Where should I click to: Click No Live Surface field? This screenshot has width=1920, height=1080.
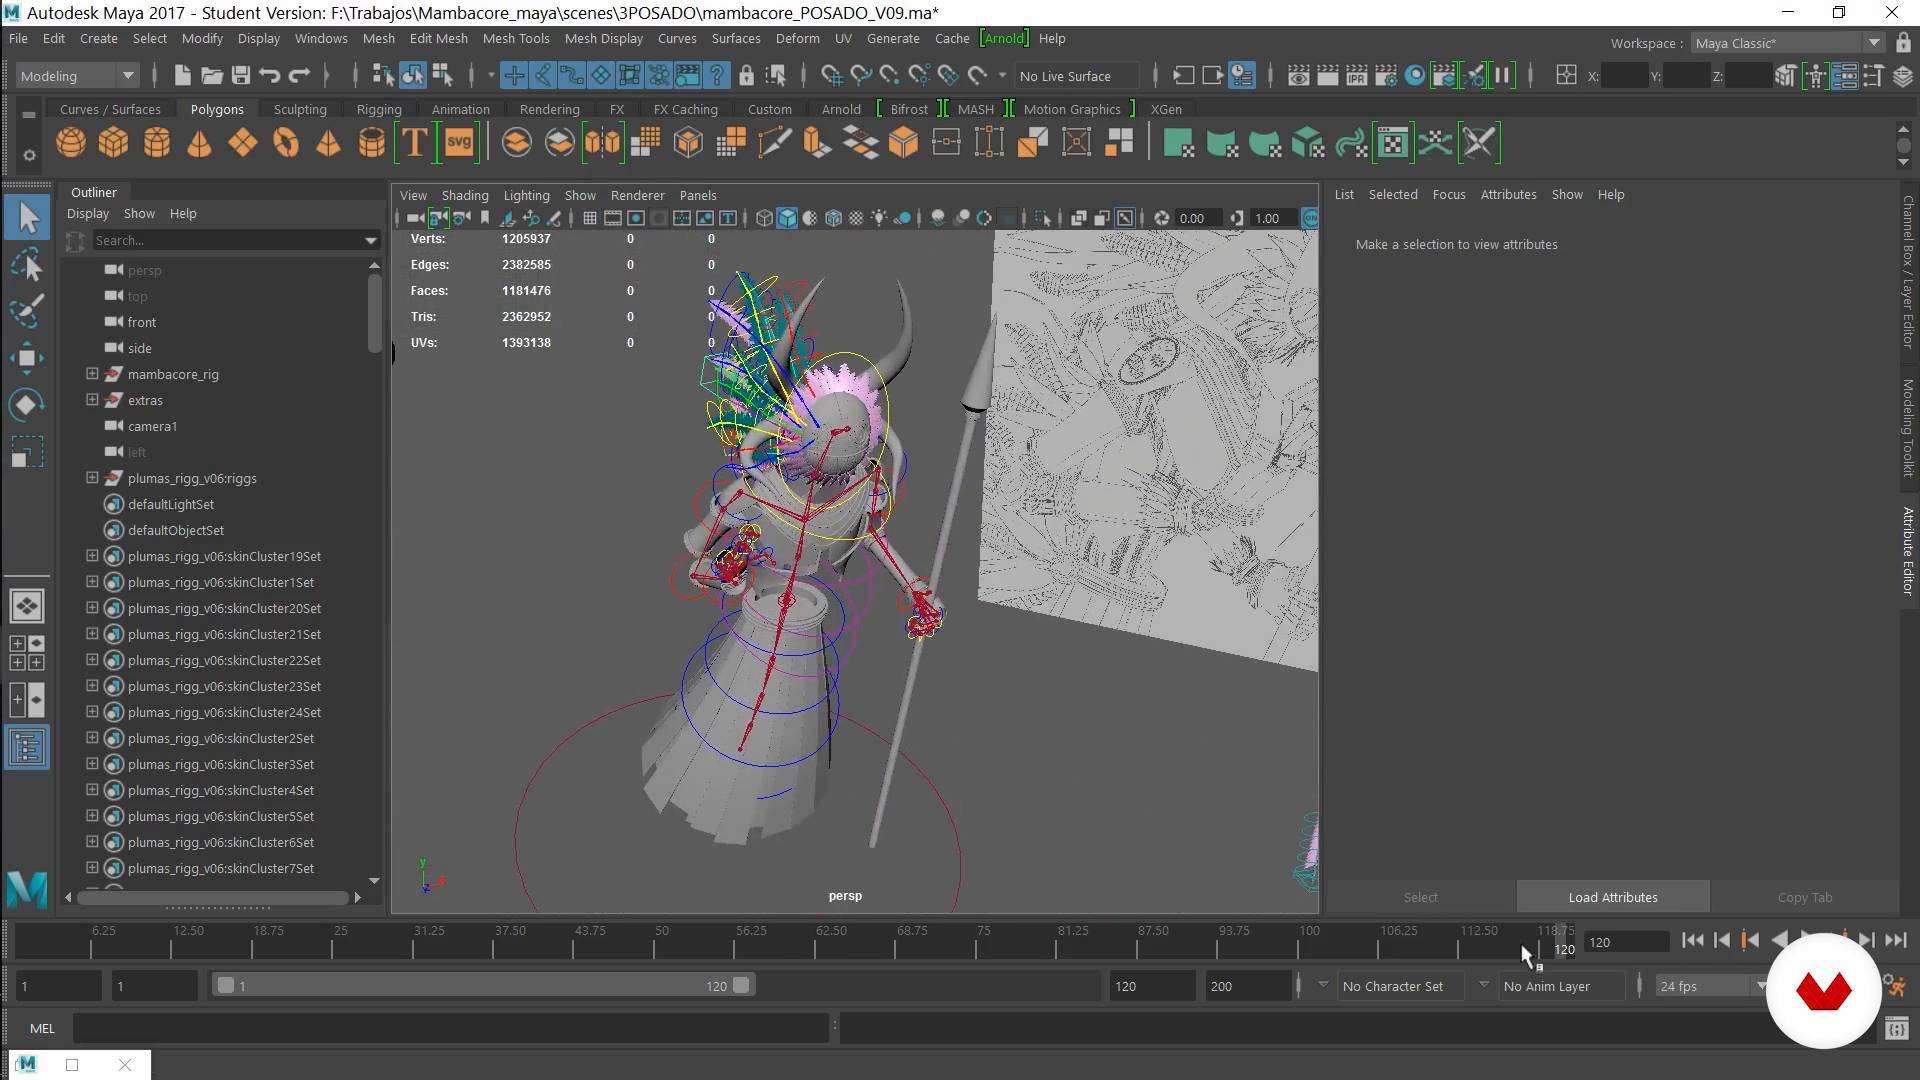tap(1077, 76)
